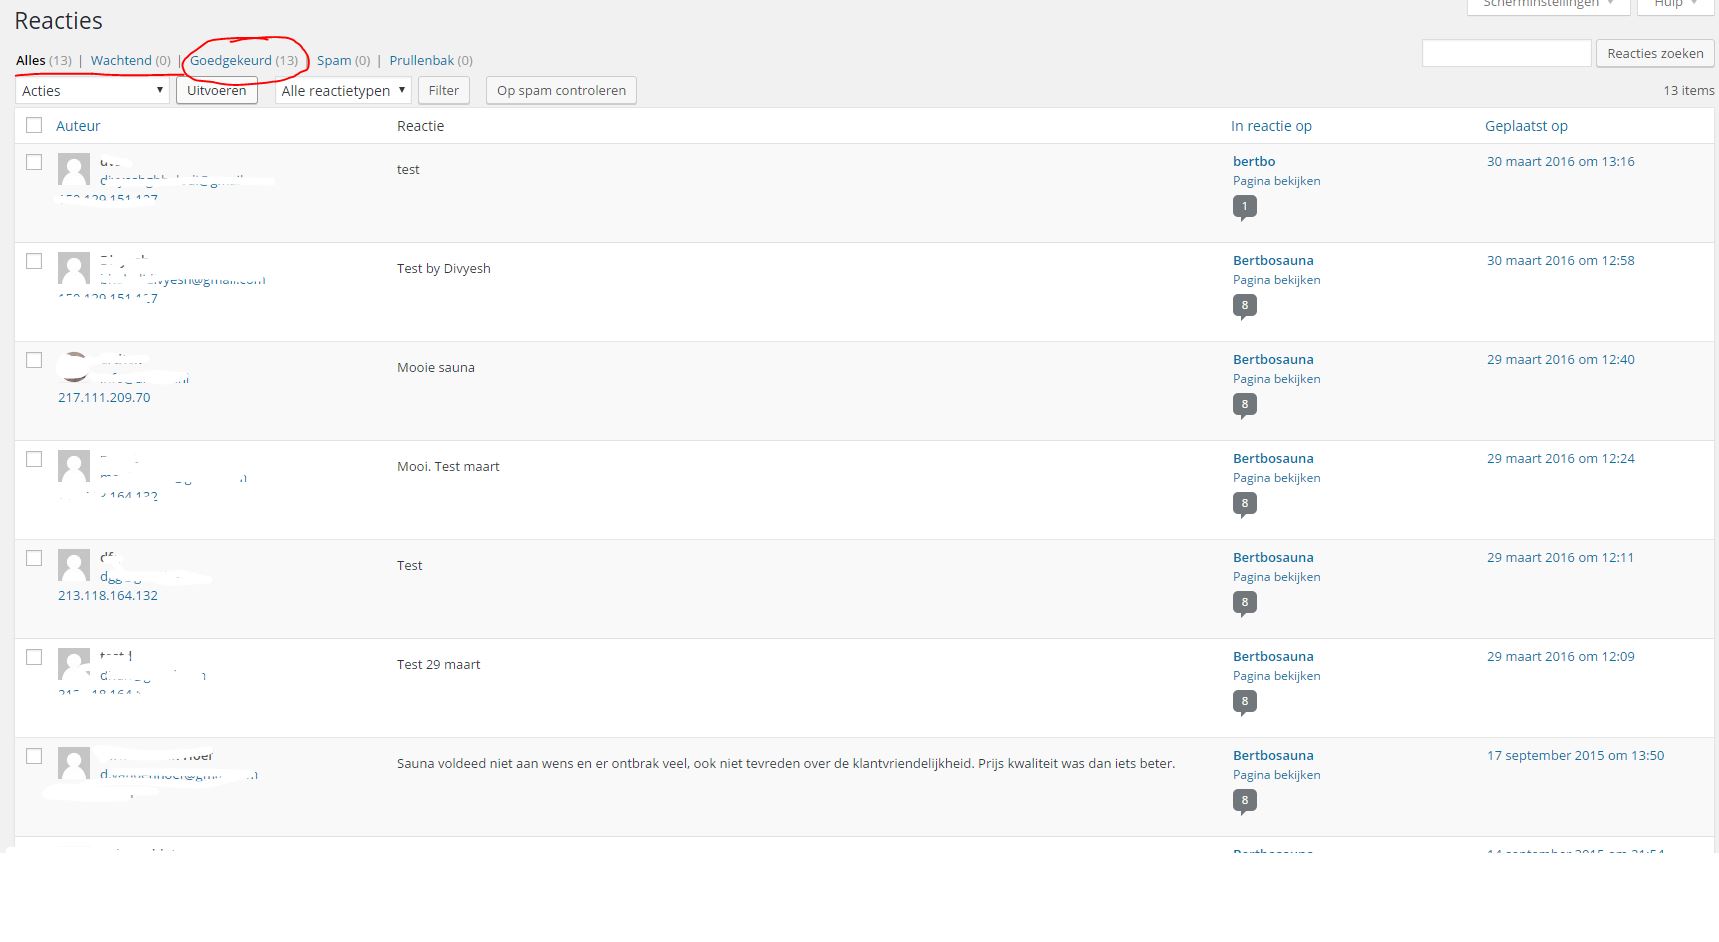Open comment bubble in 12:11 'Test' row
Image resolution: width=1719 pixels, height=942 pixels.
click(x=1244, y=603)
